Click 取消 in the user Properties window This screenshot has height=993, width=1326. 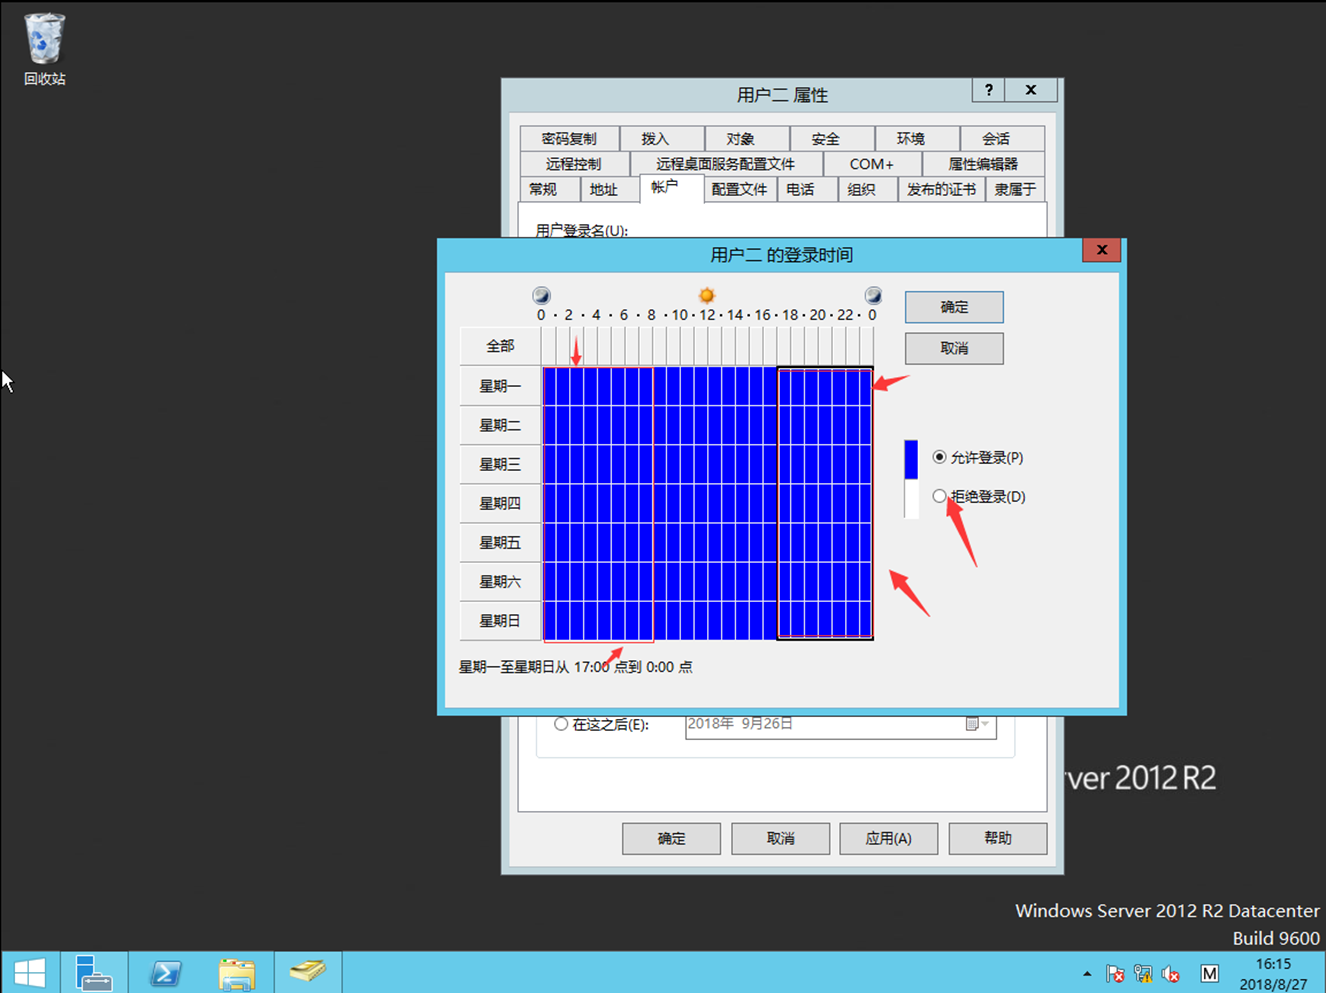pos(780,838)
